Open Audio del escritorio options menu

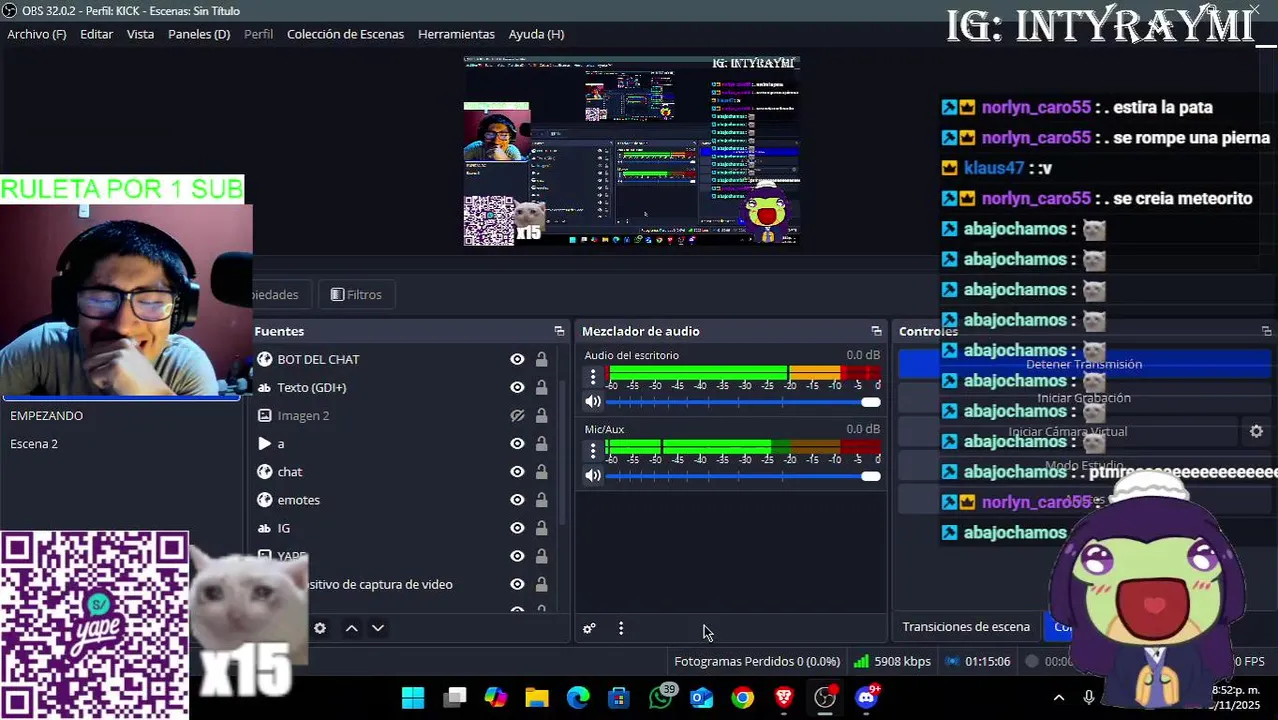[x=593, y=376]
